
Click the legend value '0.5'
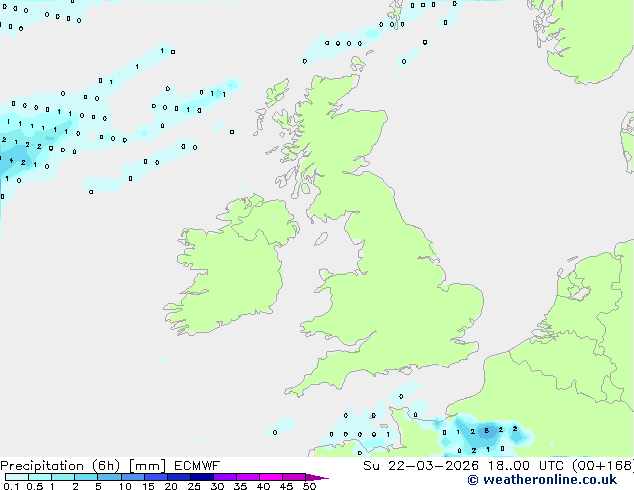35,486
